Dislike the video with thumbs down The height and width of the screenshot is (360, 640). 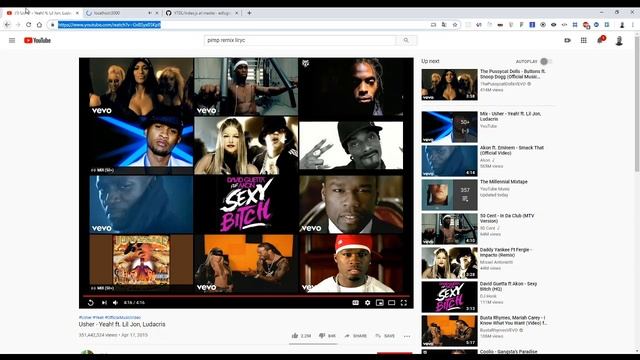[327, 336]
